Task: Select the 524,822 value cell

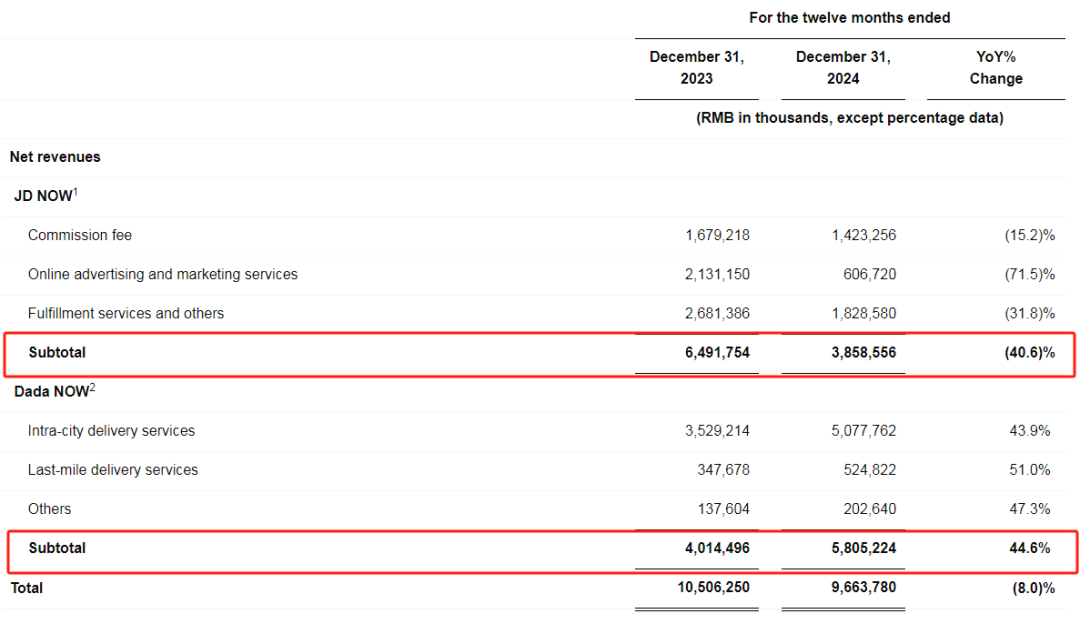Action: pyautogui.click(x=870, y=470)
